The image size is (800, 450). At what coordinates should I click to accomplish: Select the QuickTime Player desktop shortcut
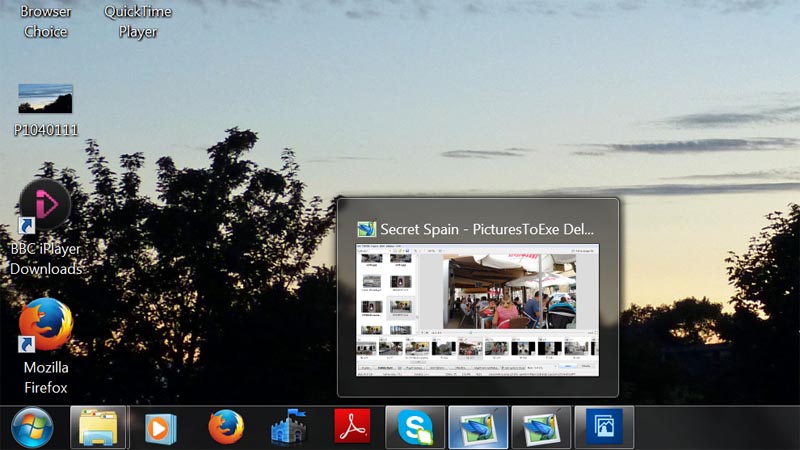(x=138, y=21)
